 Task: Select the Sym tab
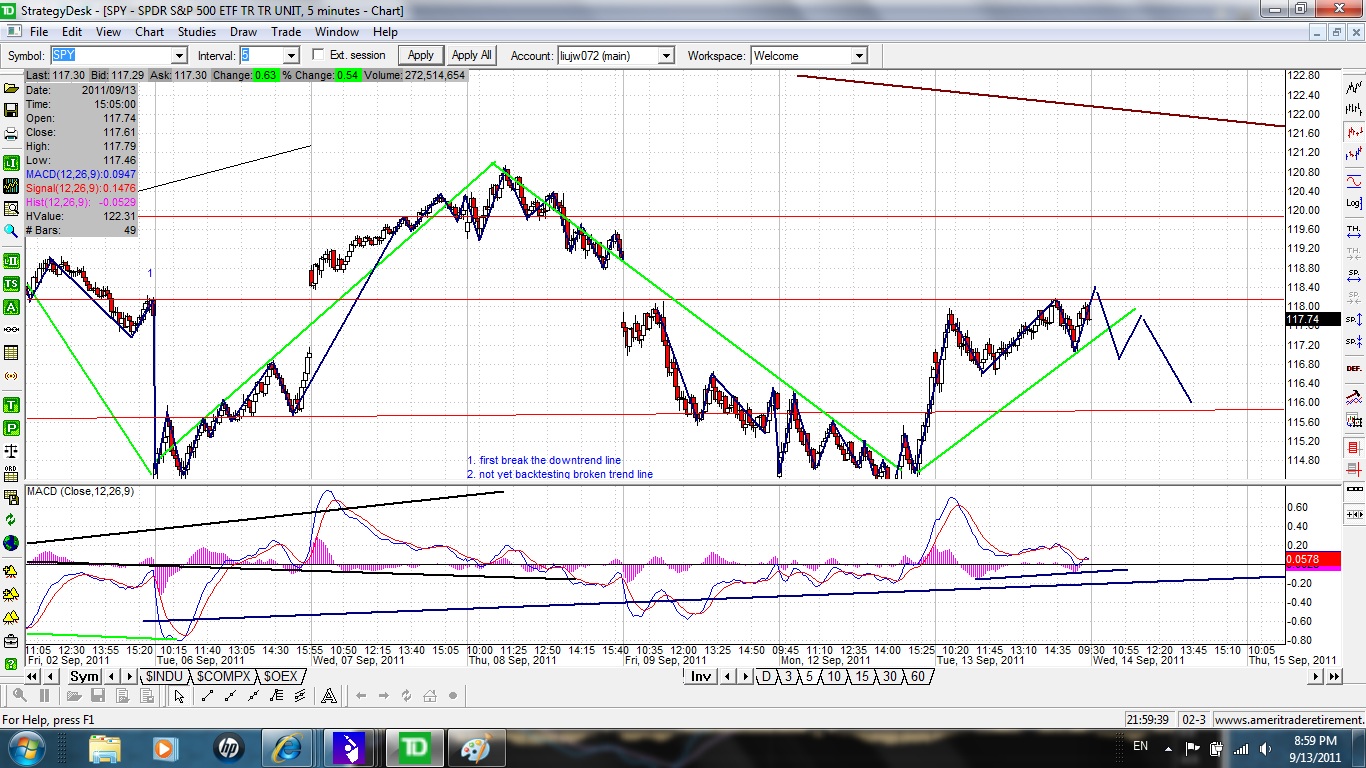(x=84, y=677)
